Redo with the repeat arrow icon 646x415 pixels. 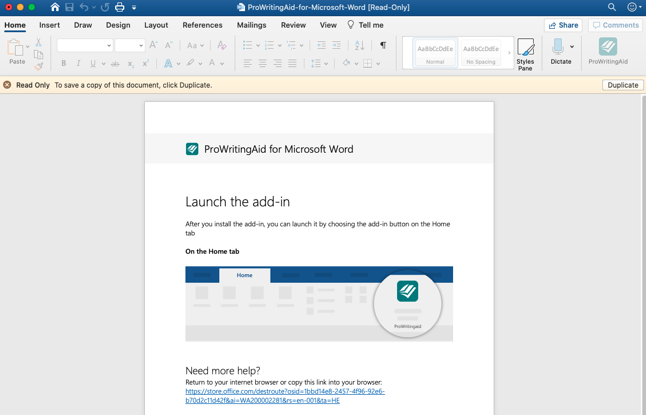(105, 7)
